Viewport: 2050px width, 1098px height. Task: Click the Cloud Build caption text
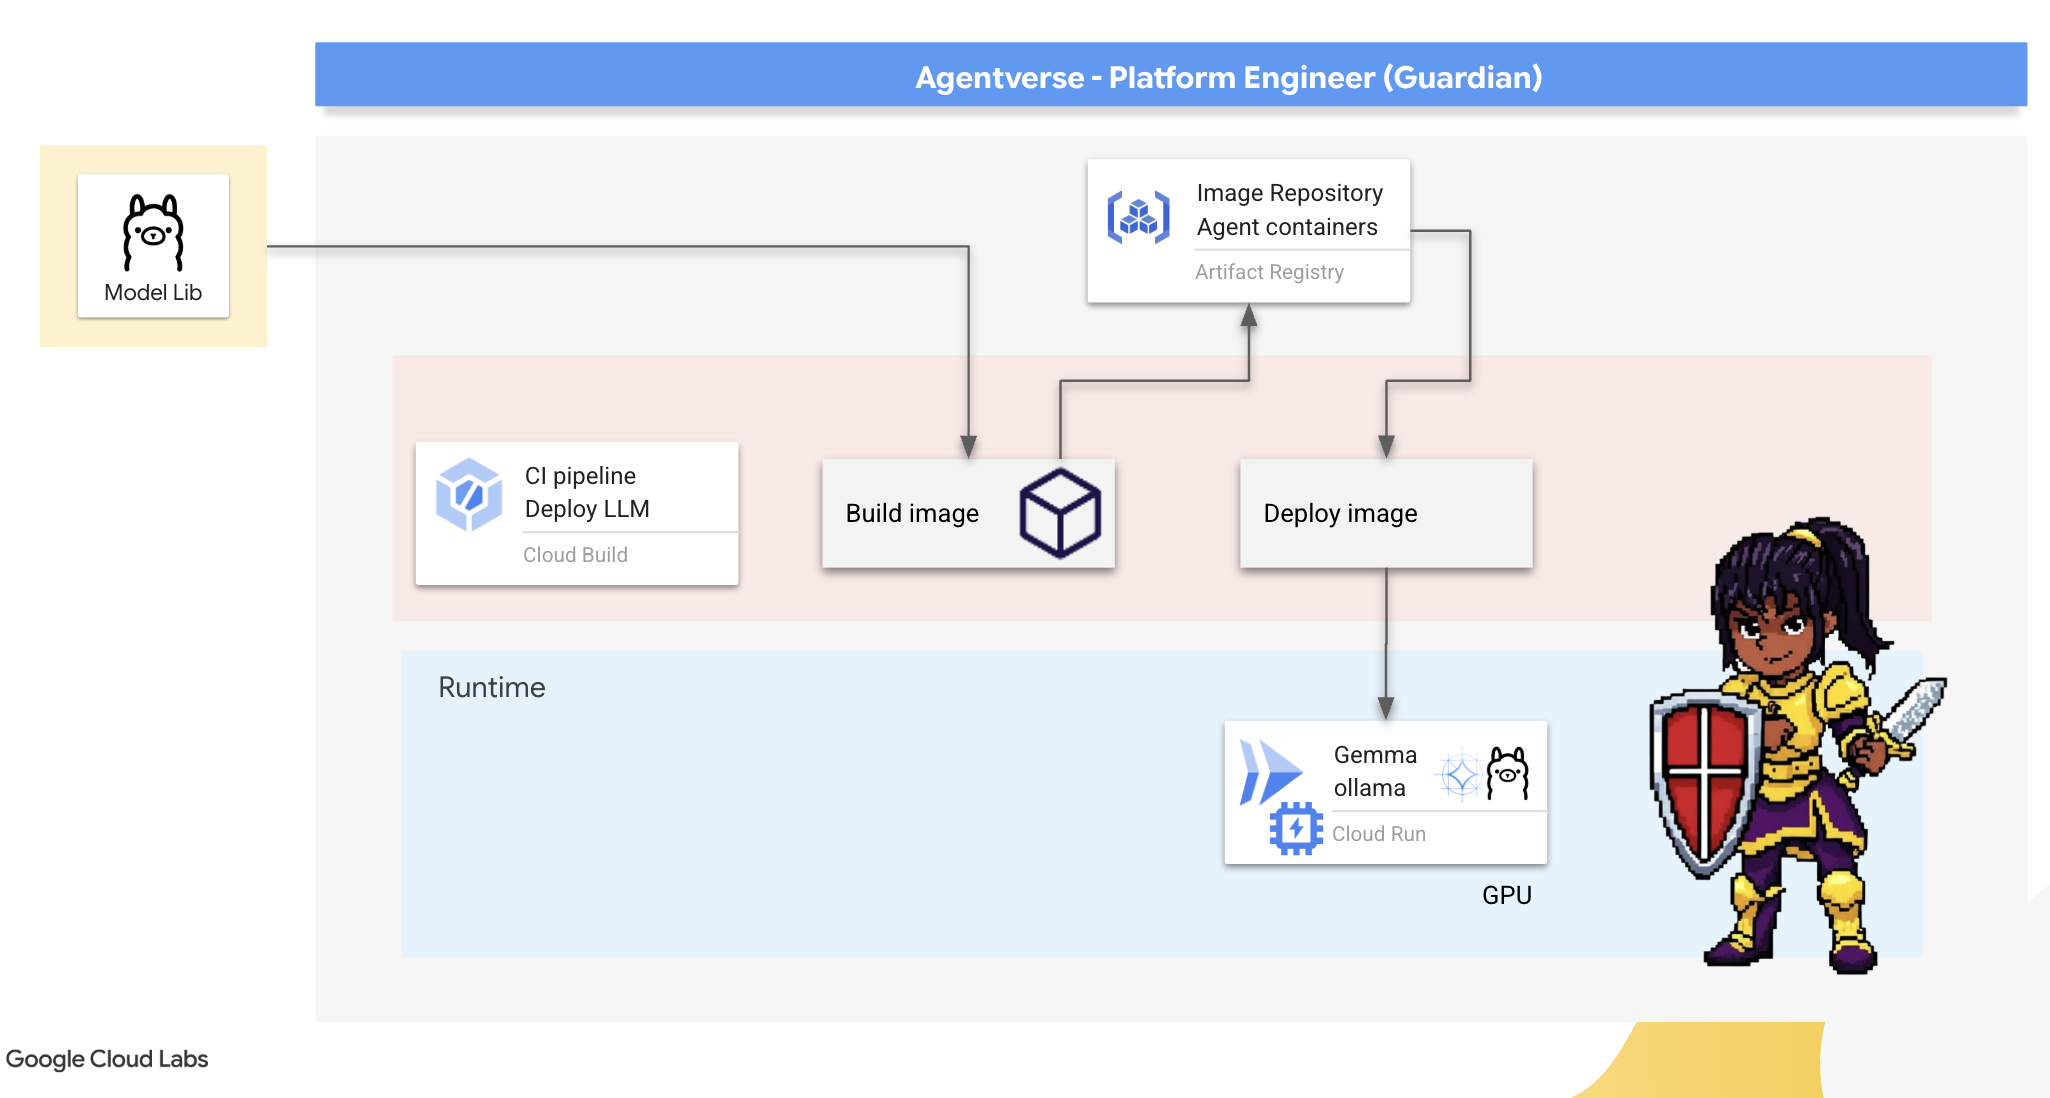[575, 555]
